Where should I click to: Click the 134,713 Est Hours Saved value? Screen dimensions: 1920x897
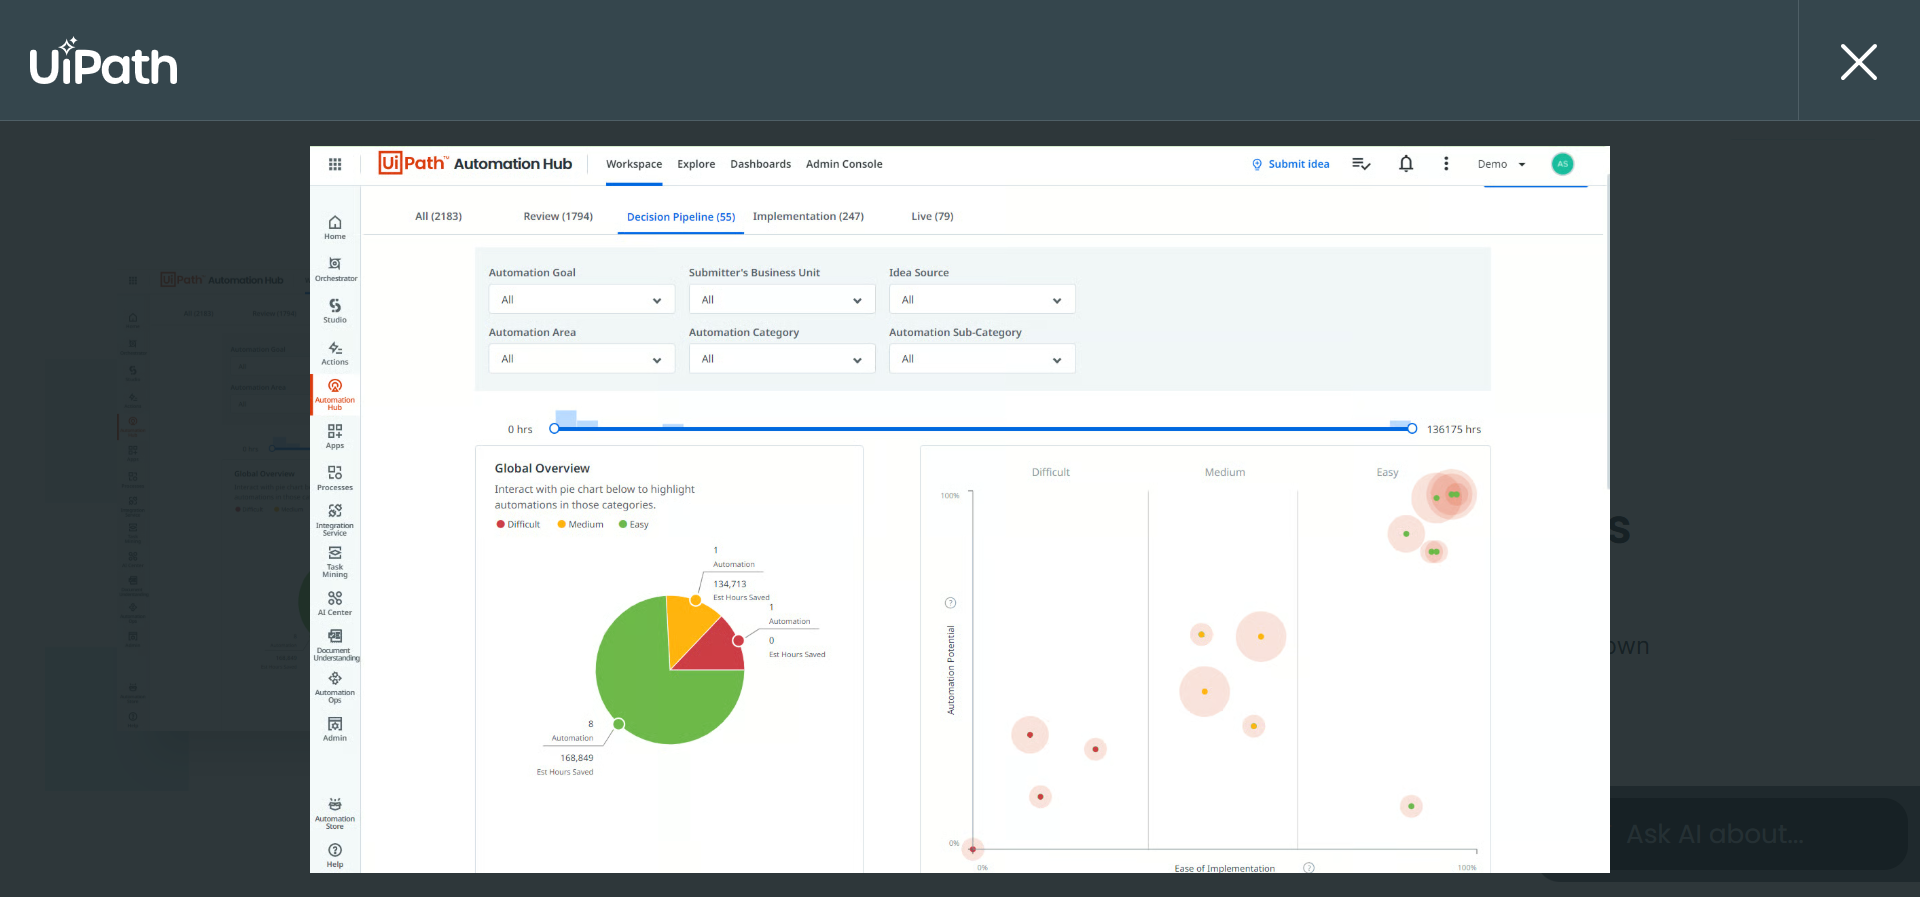point(730,584)
